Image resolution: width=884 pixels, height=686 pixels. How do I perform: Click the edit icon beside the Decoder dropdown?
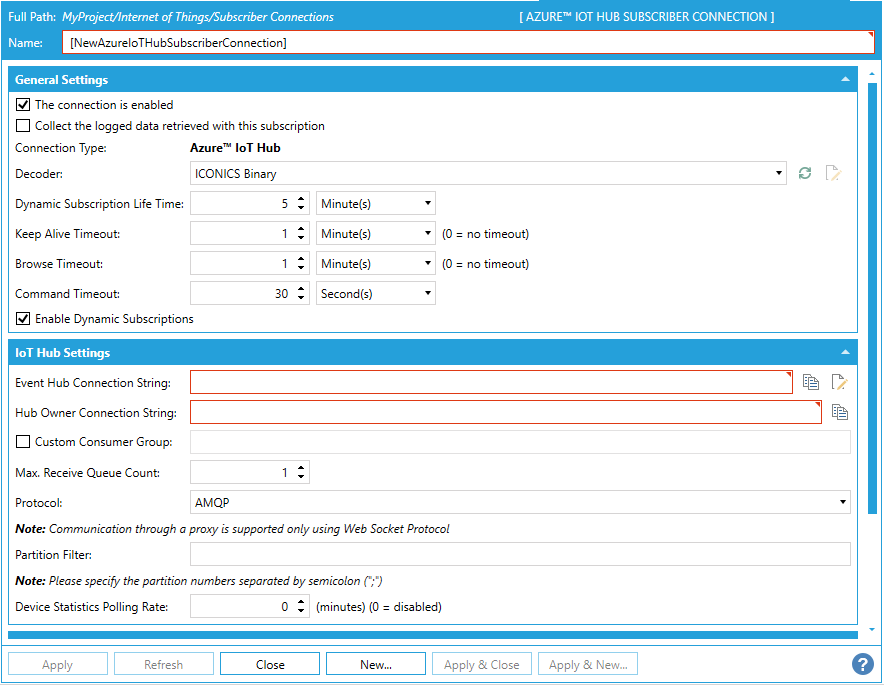click(x=834, y=174)
